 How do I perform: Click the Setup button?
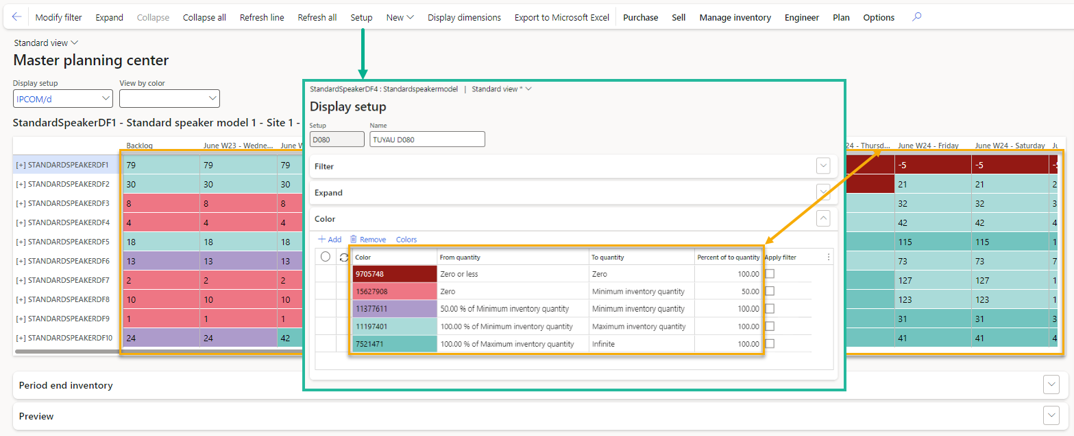coord(362,18)
